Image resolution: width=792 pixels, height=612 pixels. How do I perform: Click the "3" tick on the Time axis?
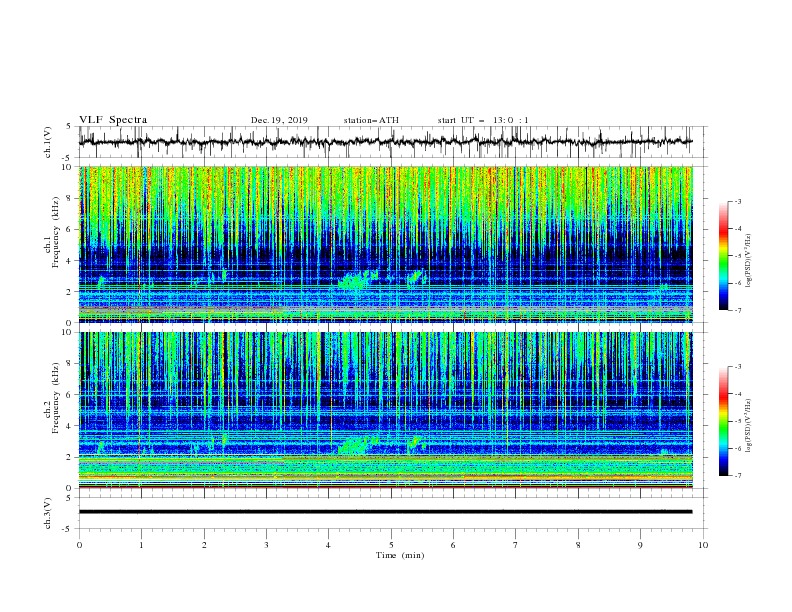coord(266,545)
